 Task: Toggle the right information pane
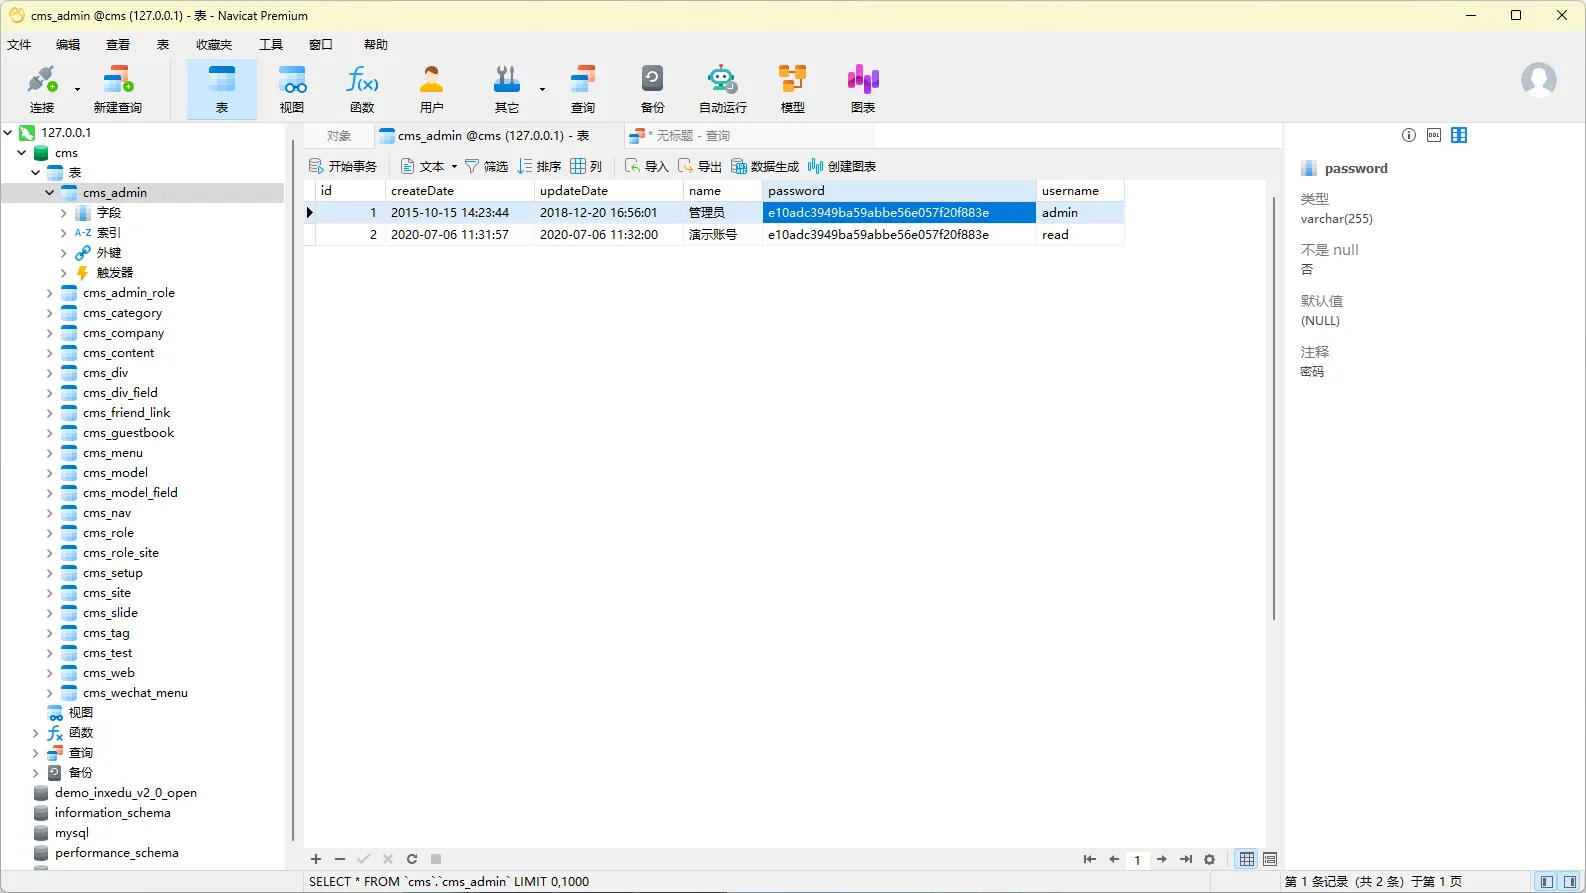coord(1570,882)
